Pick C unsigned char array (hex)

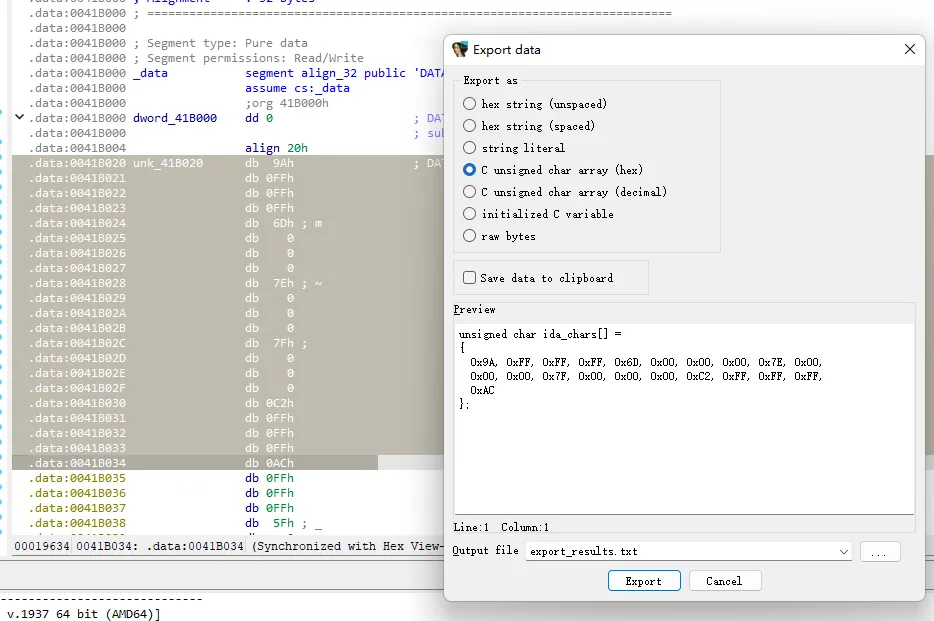(470, 170)
